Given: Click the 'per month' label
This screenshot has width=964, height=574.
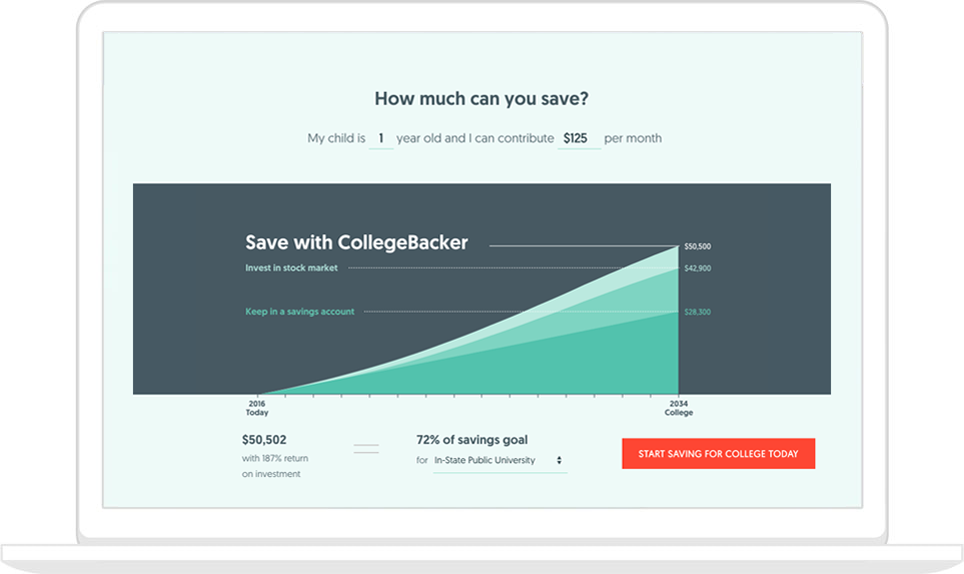Looking at the screenshot, I should coord(632,138).
